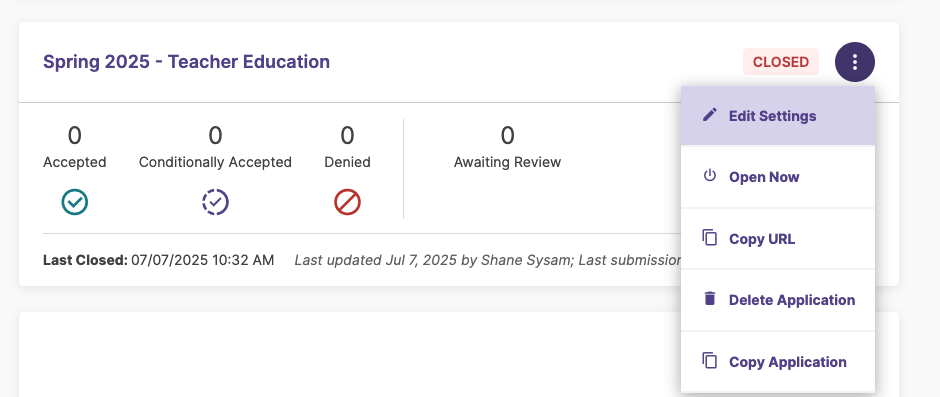Screen dimensions: 940x397
Task: Click the dashed Conditionally Accepted checkmark icon
Action: click(215, 202)
